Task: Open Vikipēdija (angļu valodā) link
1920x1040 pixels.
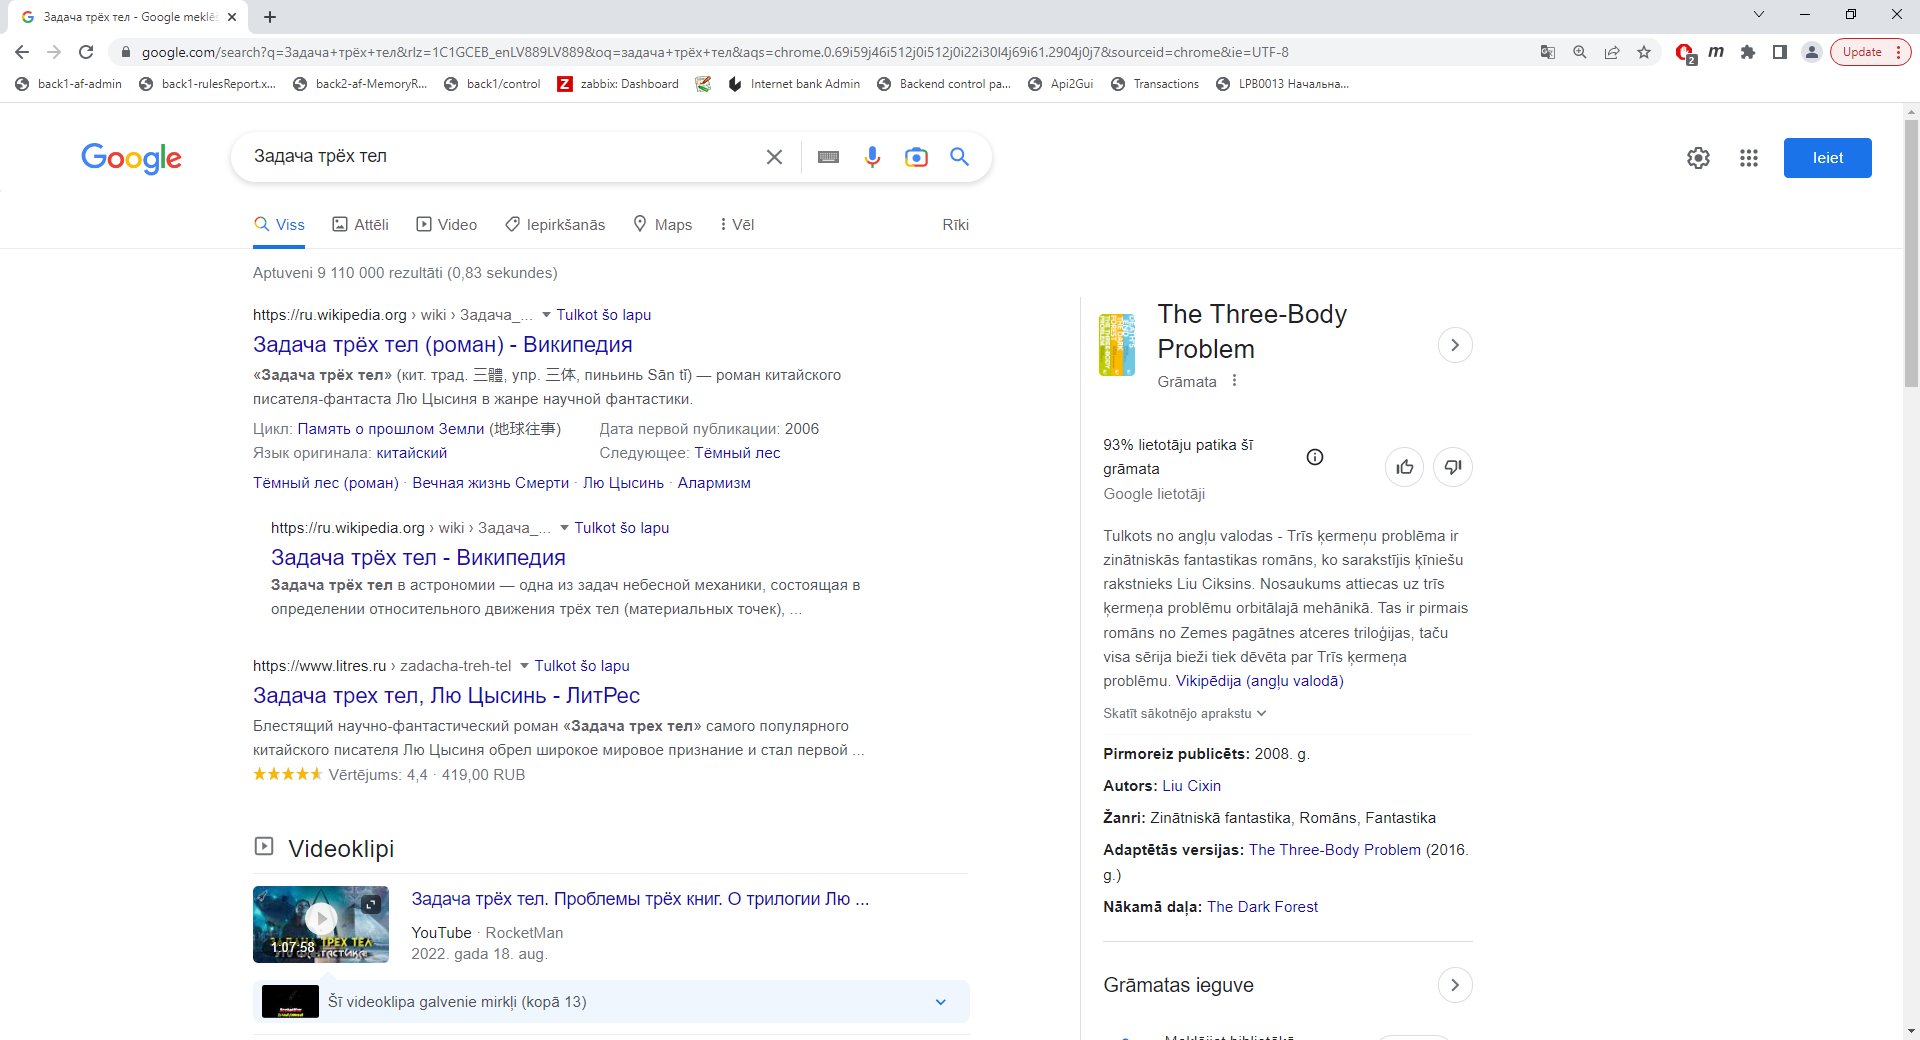Action: (1259, 681)
